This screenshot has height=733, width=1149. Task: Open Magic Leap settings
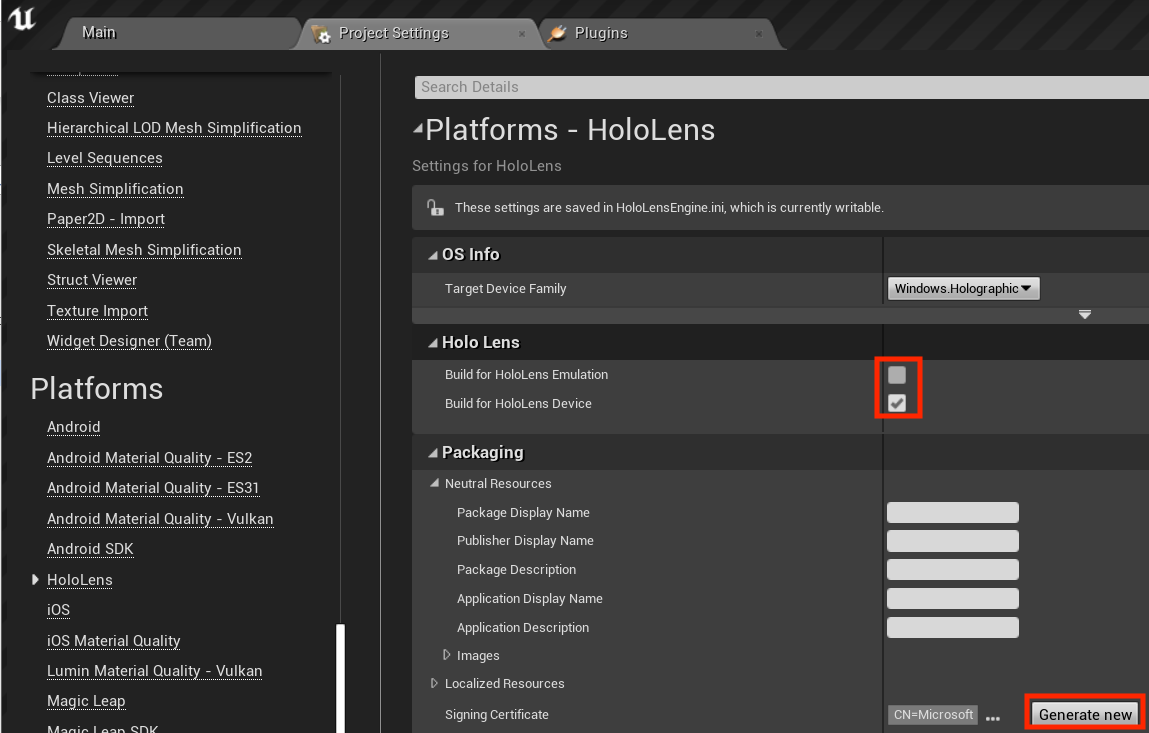click(86, 701)
